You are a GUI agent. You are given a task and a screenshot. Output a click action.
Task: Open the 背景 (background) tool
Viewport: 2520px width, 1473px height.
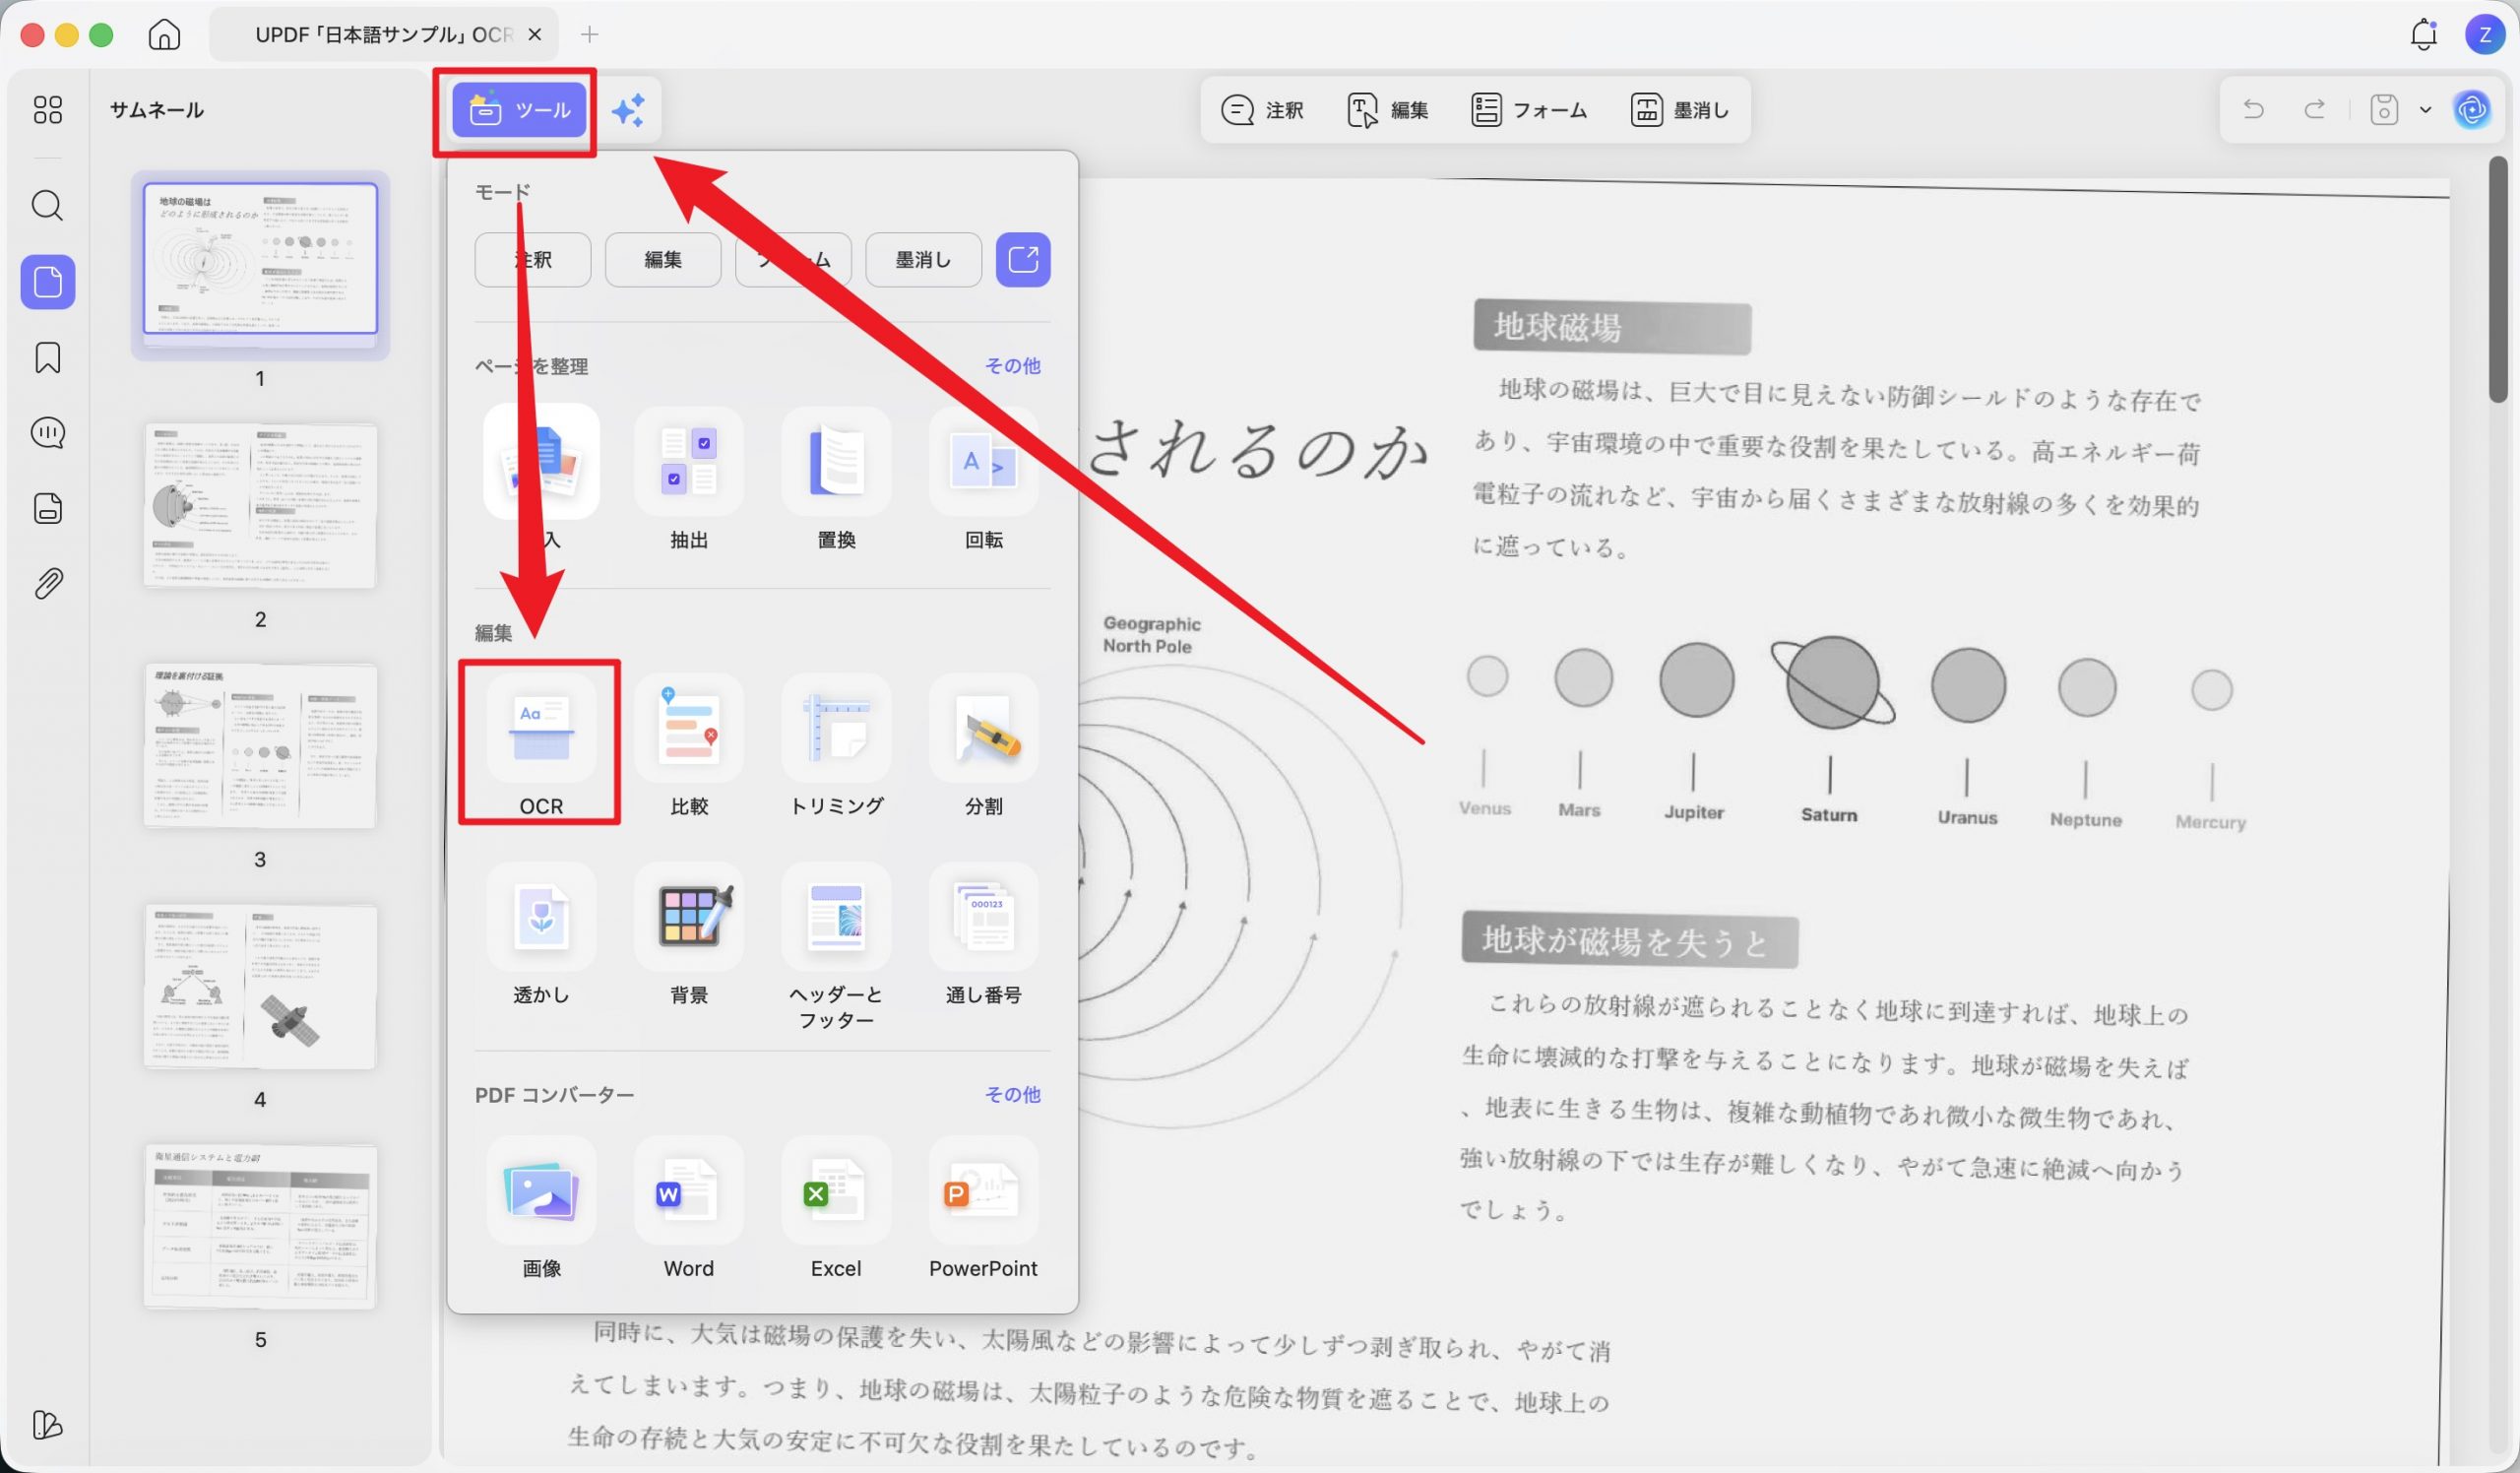tap(689, 935)
